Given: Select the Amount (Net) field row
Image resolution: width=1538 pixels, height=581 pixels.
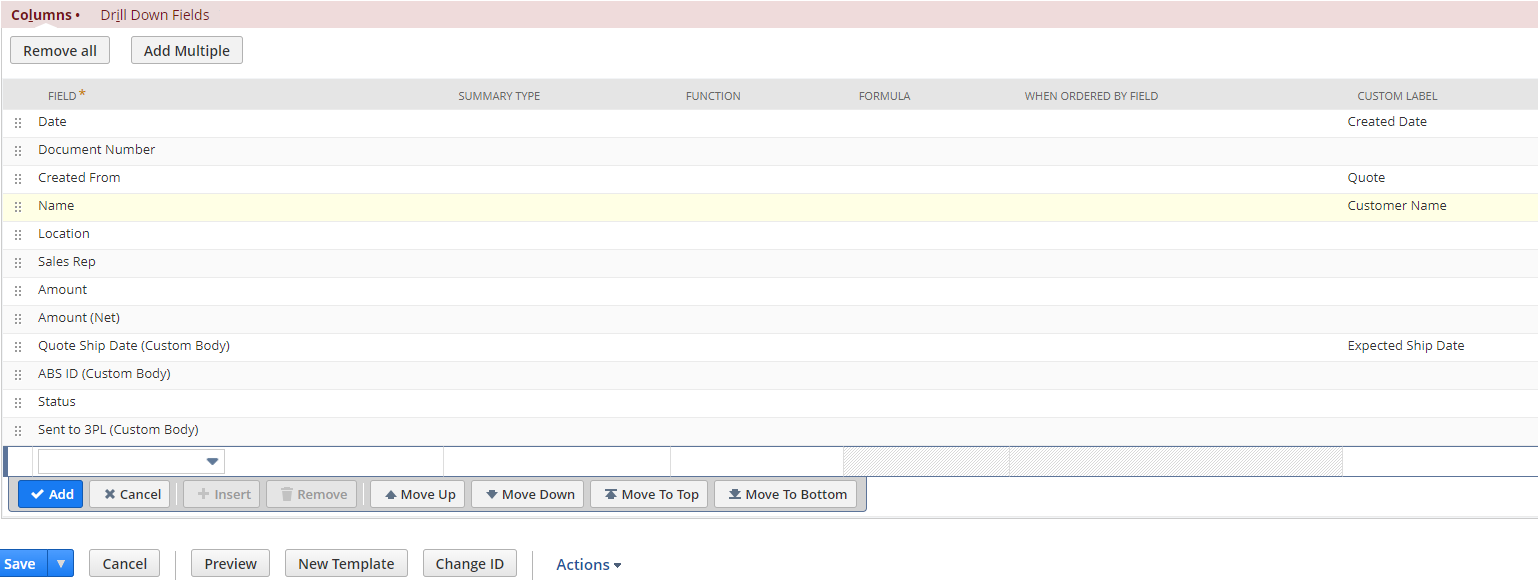Looking at the screenshot, I should [770, 319].
